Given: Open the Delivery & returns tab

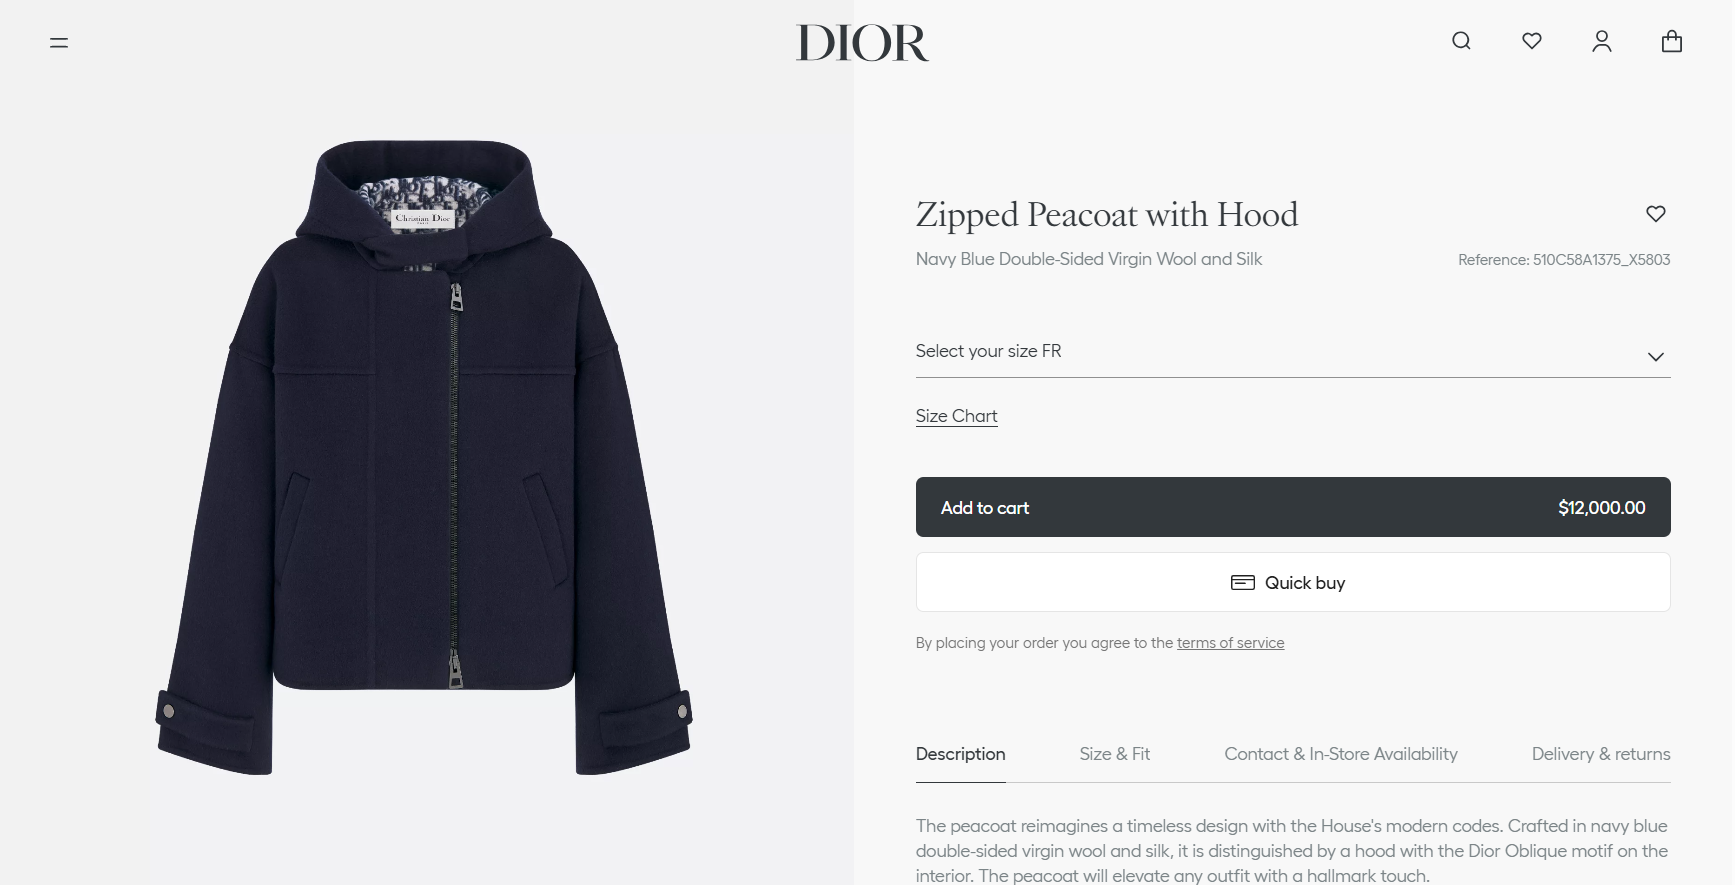Looking at the screenshot, I should pyautogui.click(x=1600, y=754).
